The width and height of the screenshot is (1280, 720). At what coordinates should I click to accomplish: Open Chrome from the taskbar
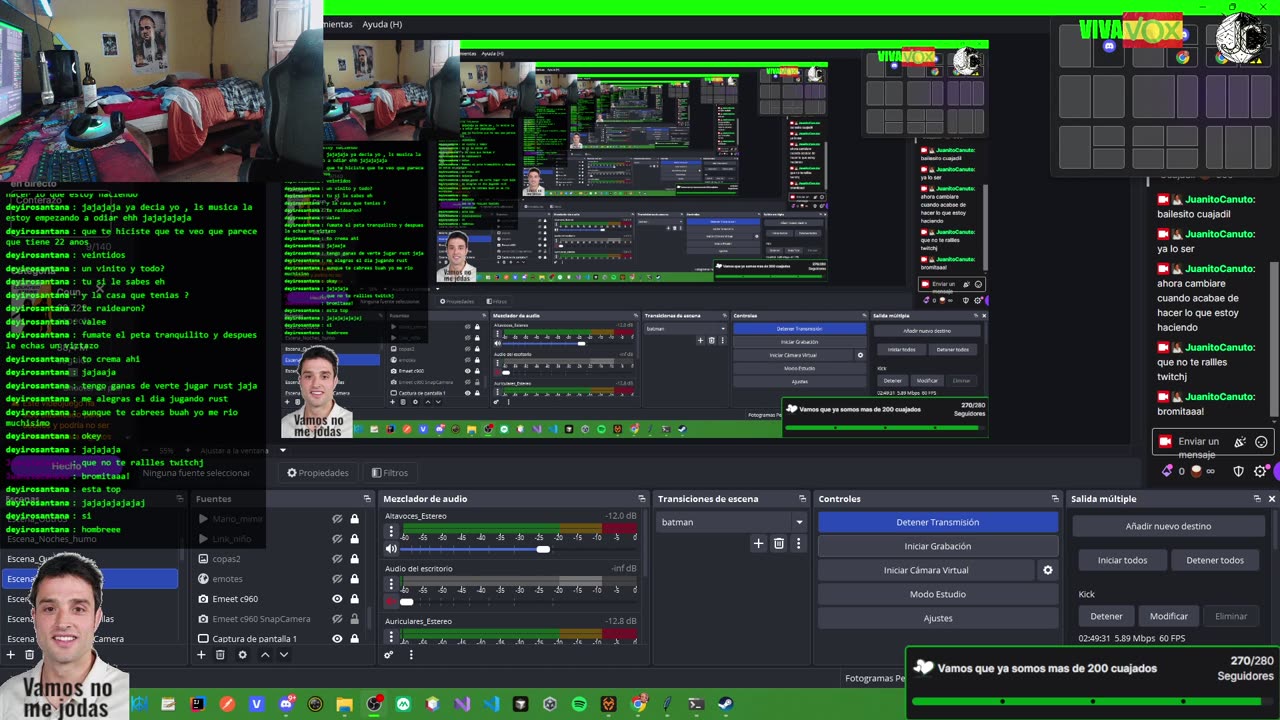tap(638, 704)
